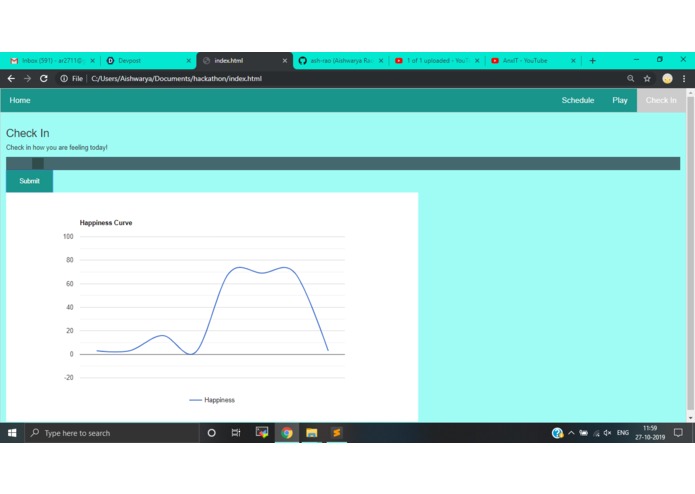Viewport: 695px width, 494px height.
Task: Bookmark this page with the star icon
Action: (647, 78)
